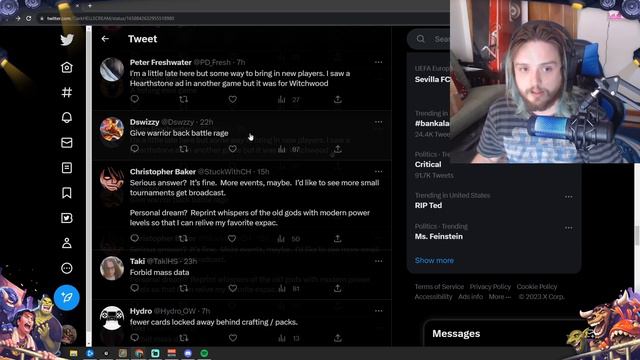The width and height of the screenshot is (640, 360).
Task: Open Cookie Policy link
Action: (537, 287)
